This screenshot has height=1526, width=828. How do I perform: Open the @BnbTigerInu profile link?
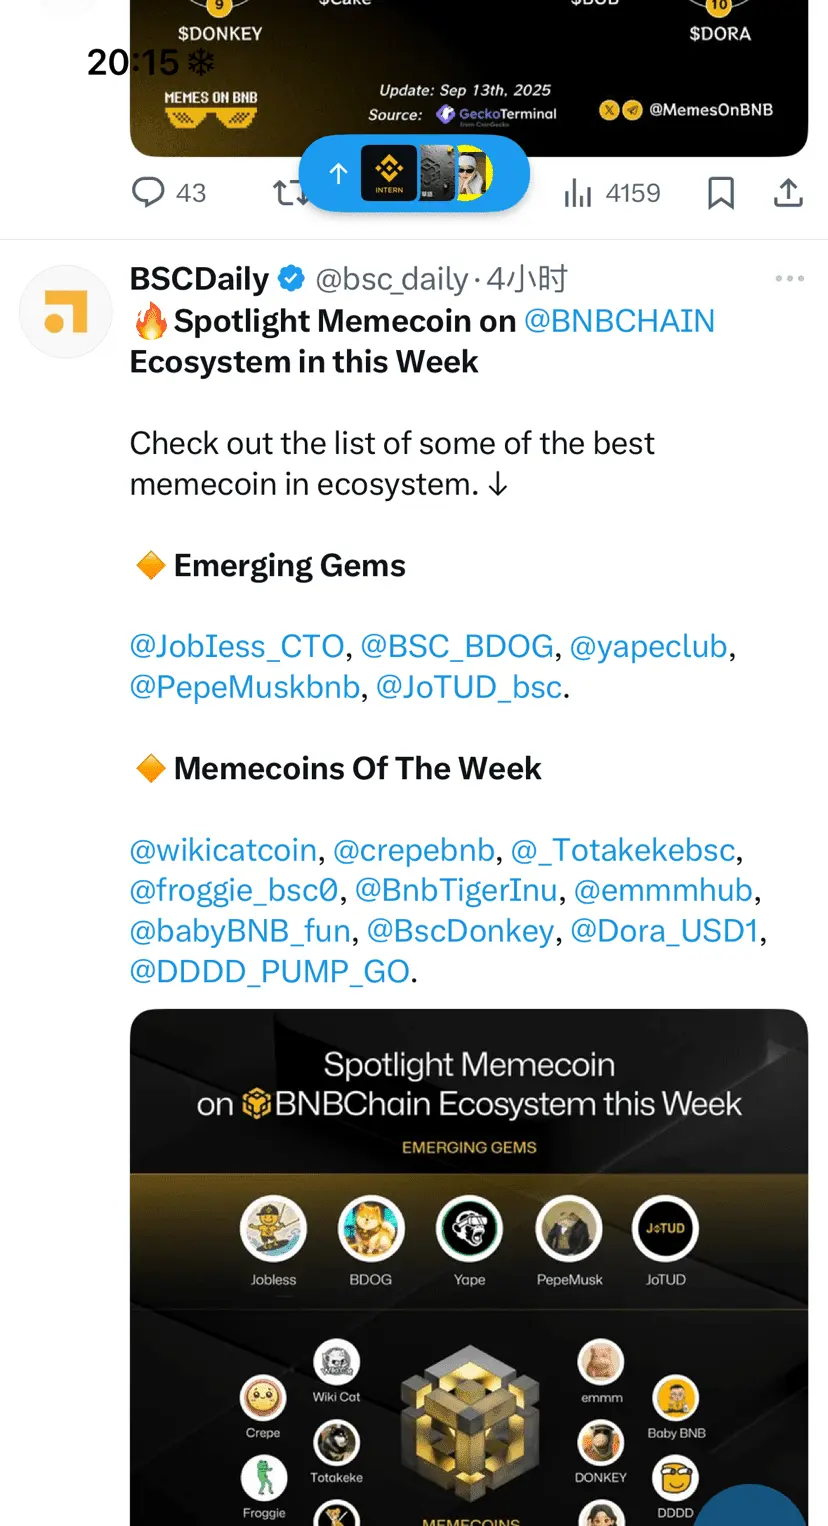[457, 890]
